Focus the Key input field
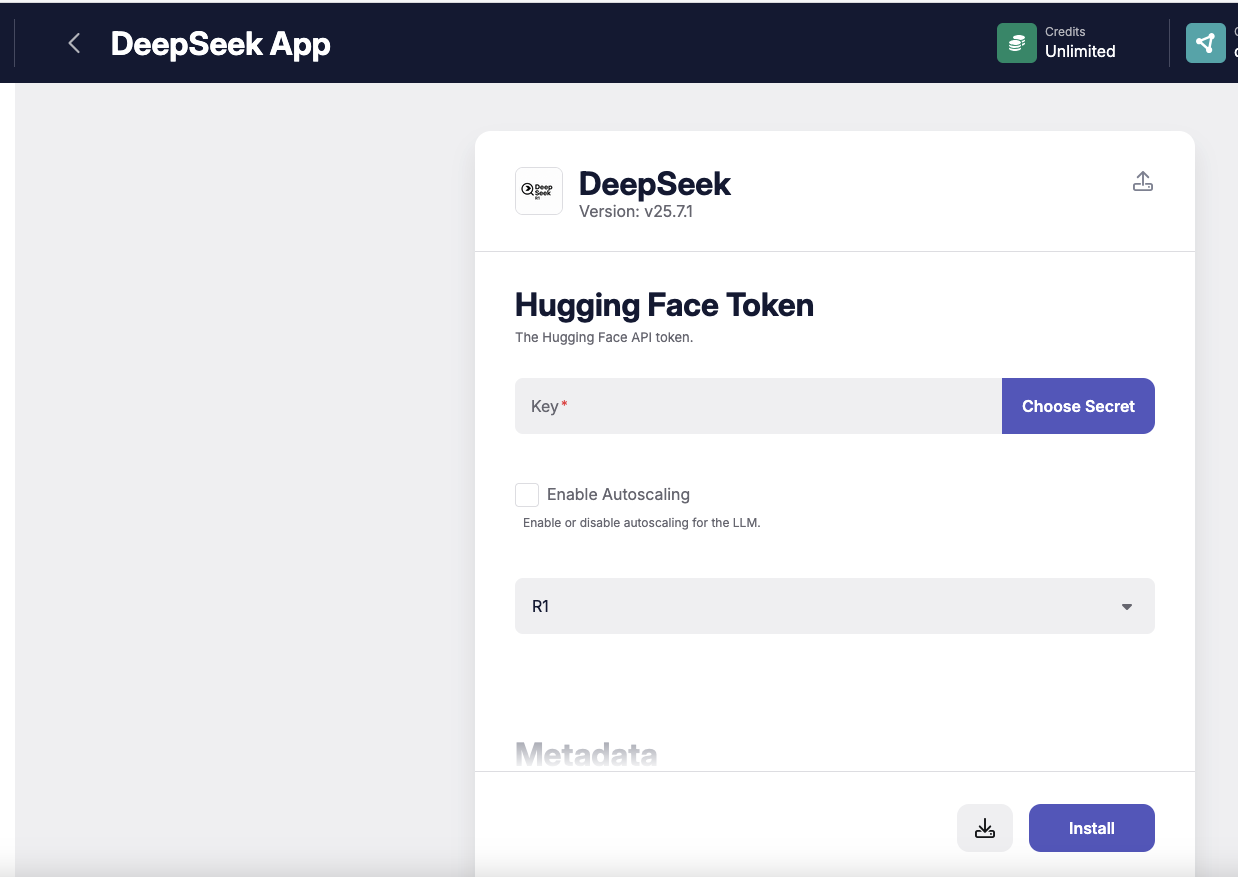Image resolution: width=1238 pixels, height=877 pixels. point(758,406)
